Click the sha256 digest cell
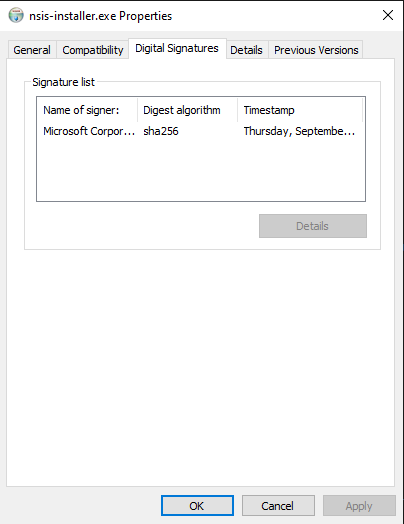 point(161,131)
